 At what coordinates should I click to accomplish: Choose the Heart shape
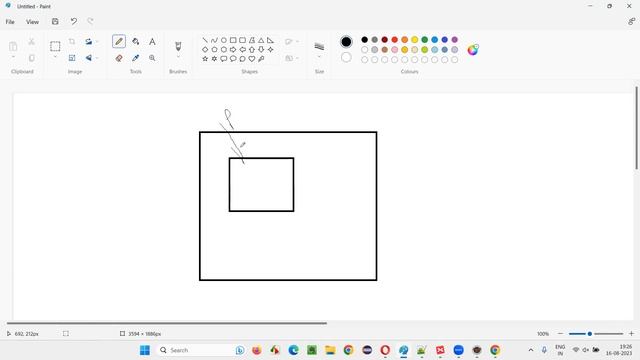click(x=251, y=59)
